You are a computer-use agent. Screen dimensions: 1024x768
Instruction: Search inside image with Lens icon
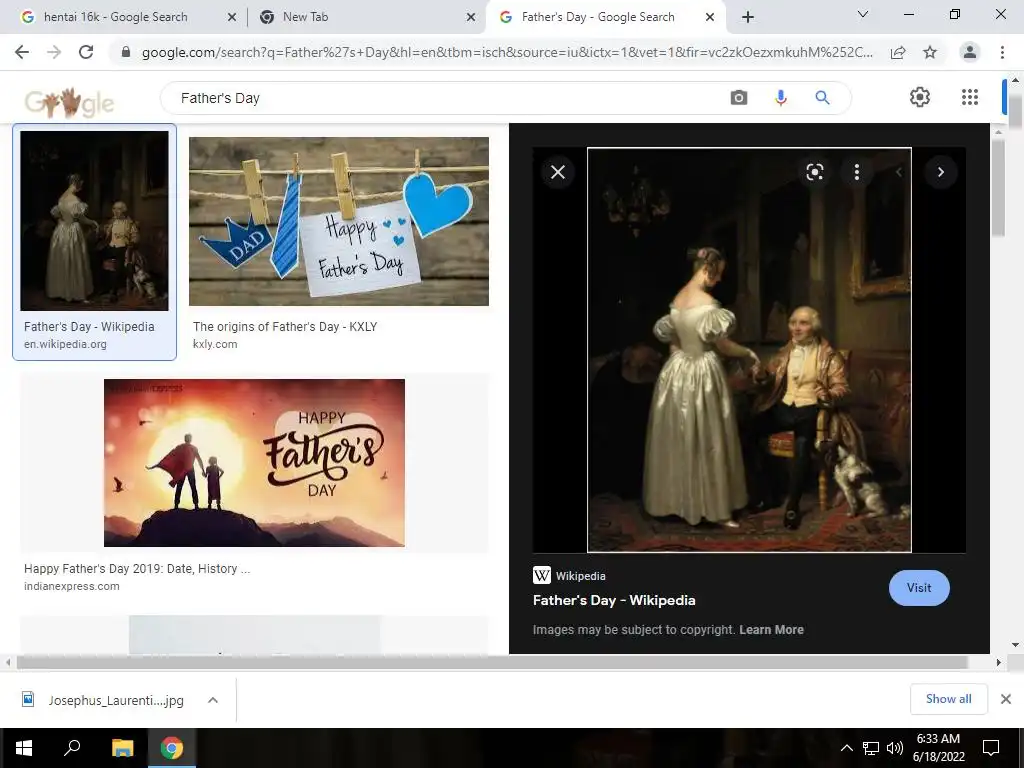tap(814, 172)
